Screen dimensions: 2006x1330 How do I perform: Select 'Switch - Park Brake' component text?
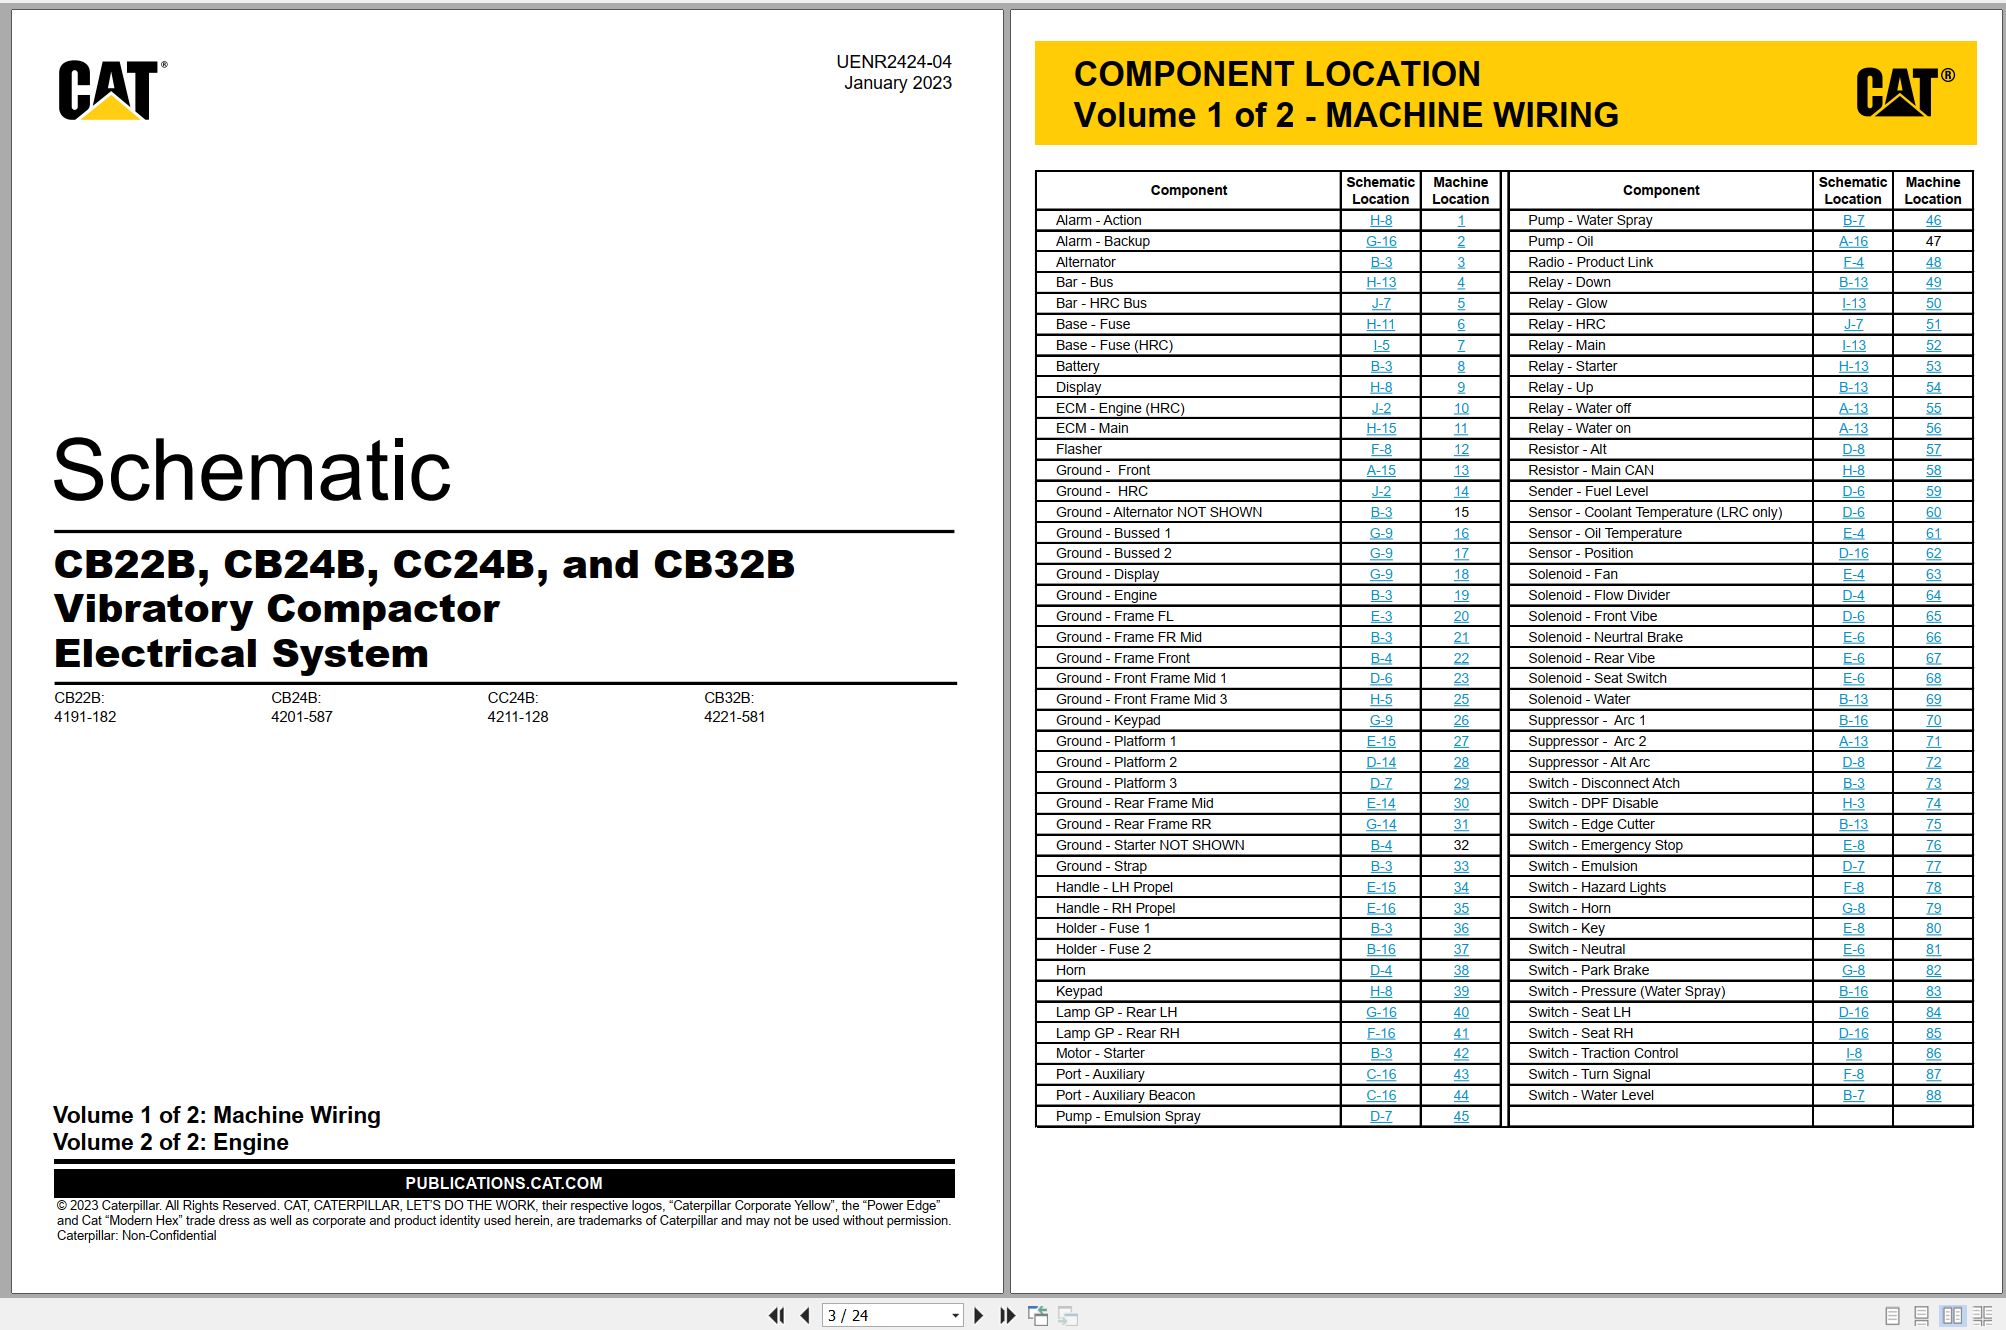tap(1588, 971)
